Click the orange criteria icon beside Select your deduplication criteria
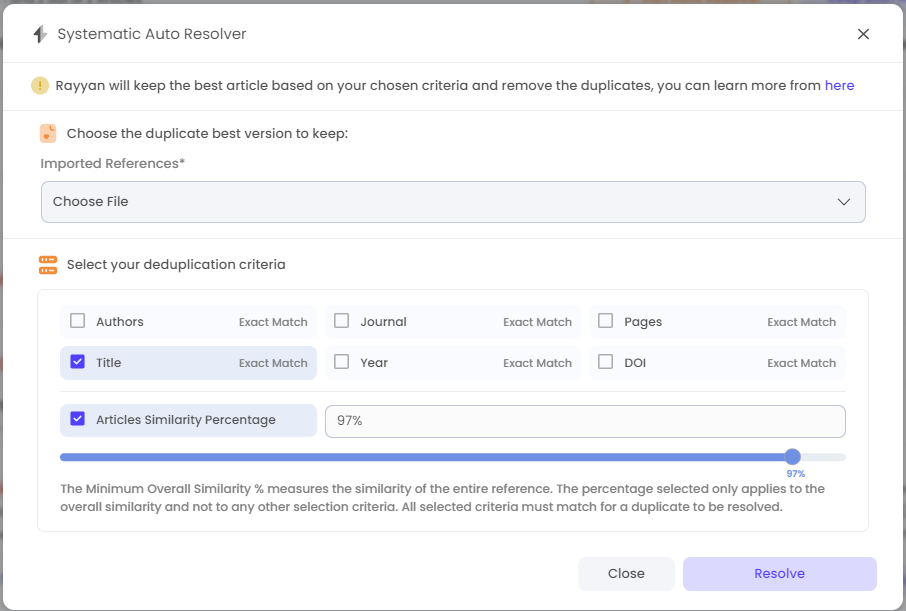 click(x=47, y=264)
